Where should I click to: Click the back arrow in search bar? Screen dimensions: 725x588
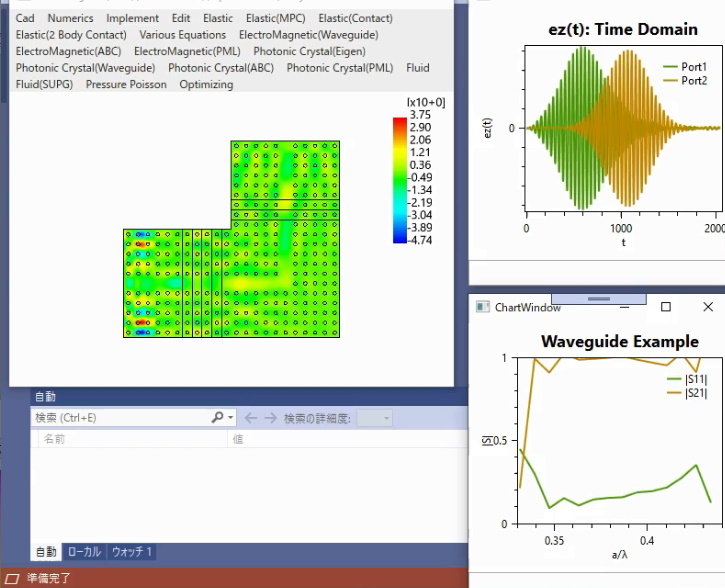(x=251, y=418)
